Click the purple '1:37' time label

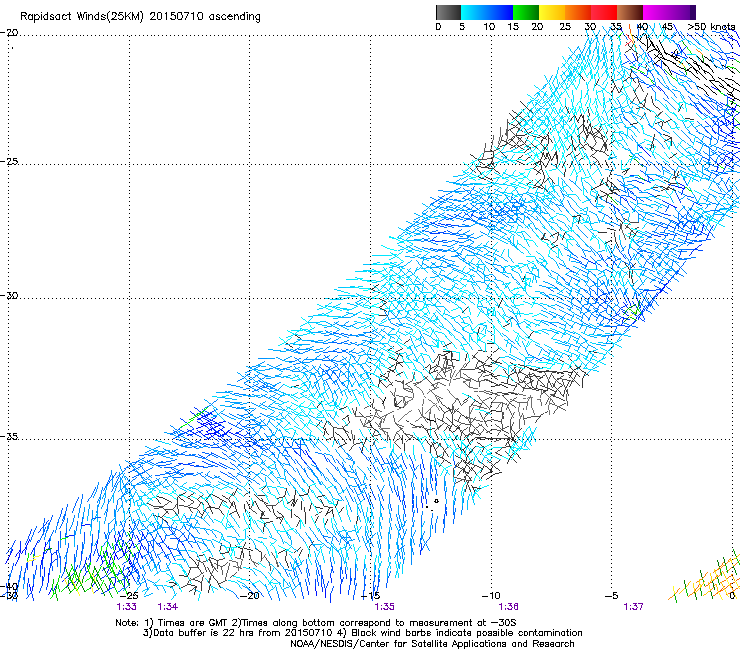633,607
